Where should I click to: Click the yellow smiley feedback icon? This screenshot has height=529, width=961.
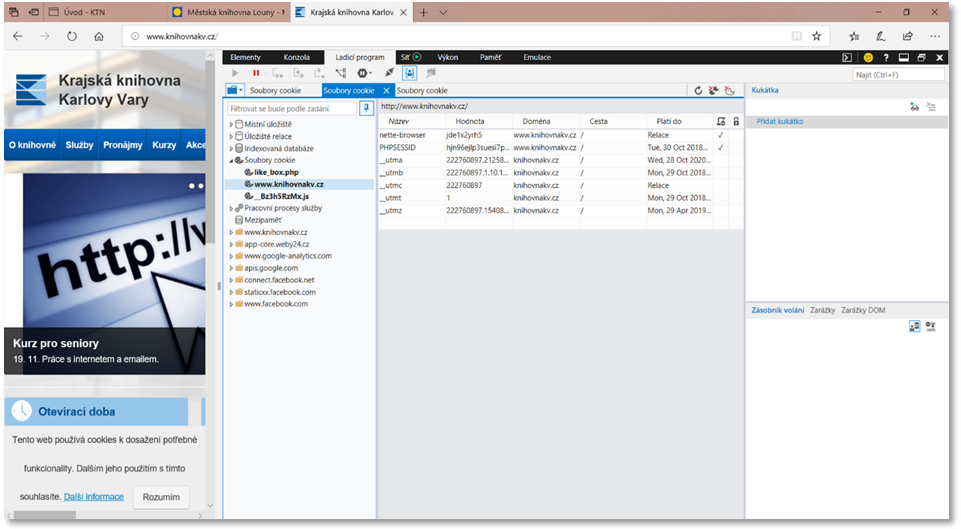click(868, 58)
